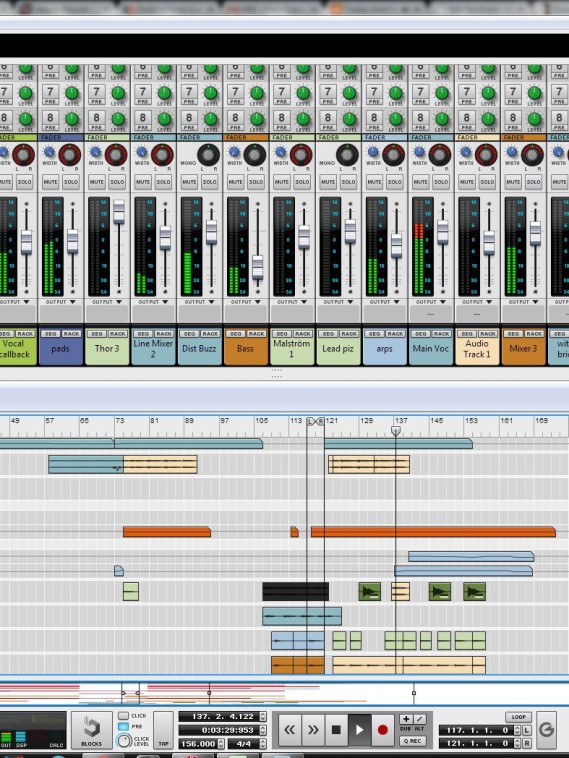Click the width knob on Thor 3 channel
This screenshot has width=569, height=758.
point(95,152)
